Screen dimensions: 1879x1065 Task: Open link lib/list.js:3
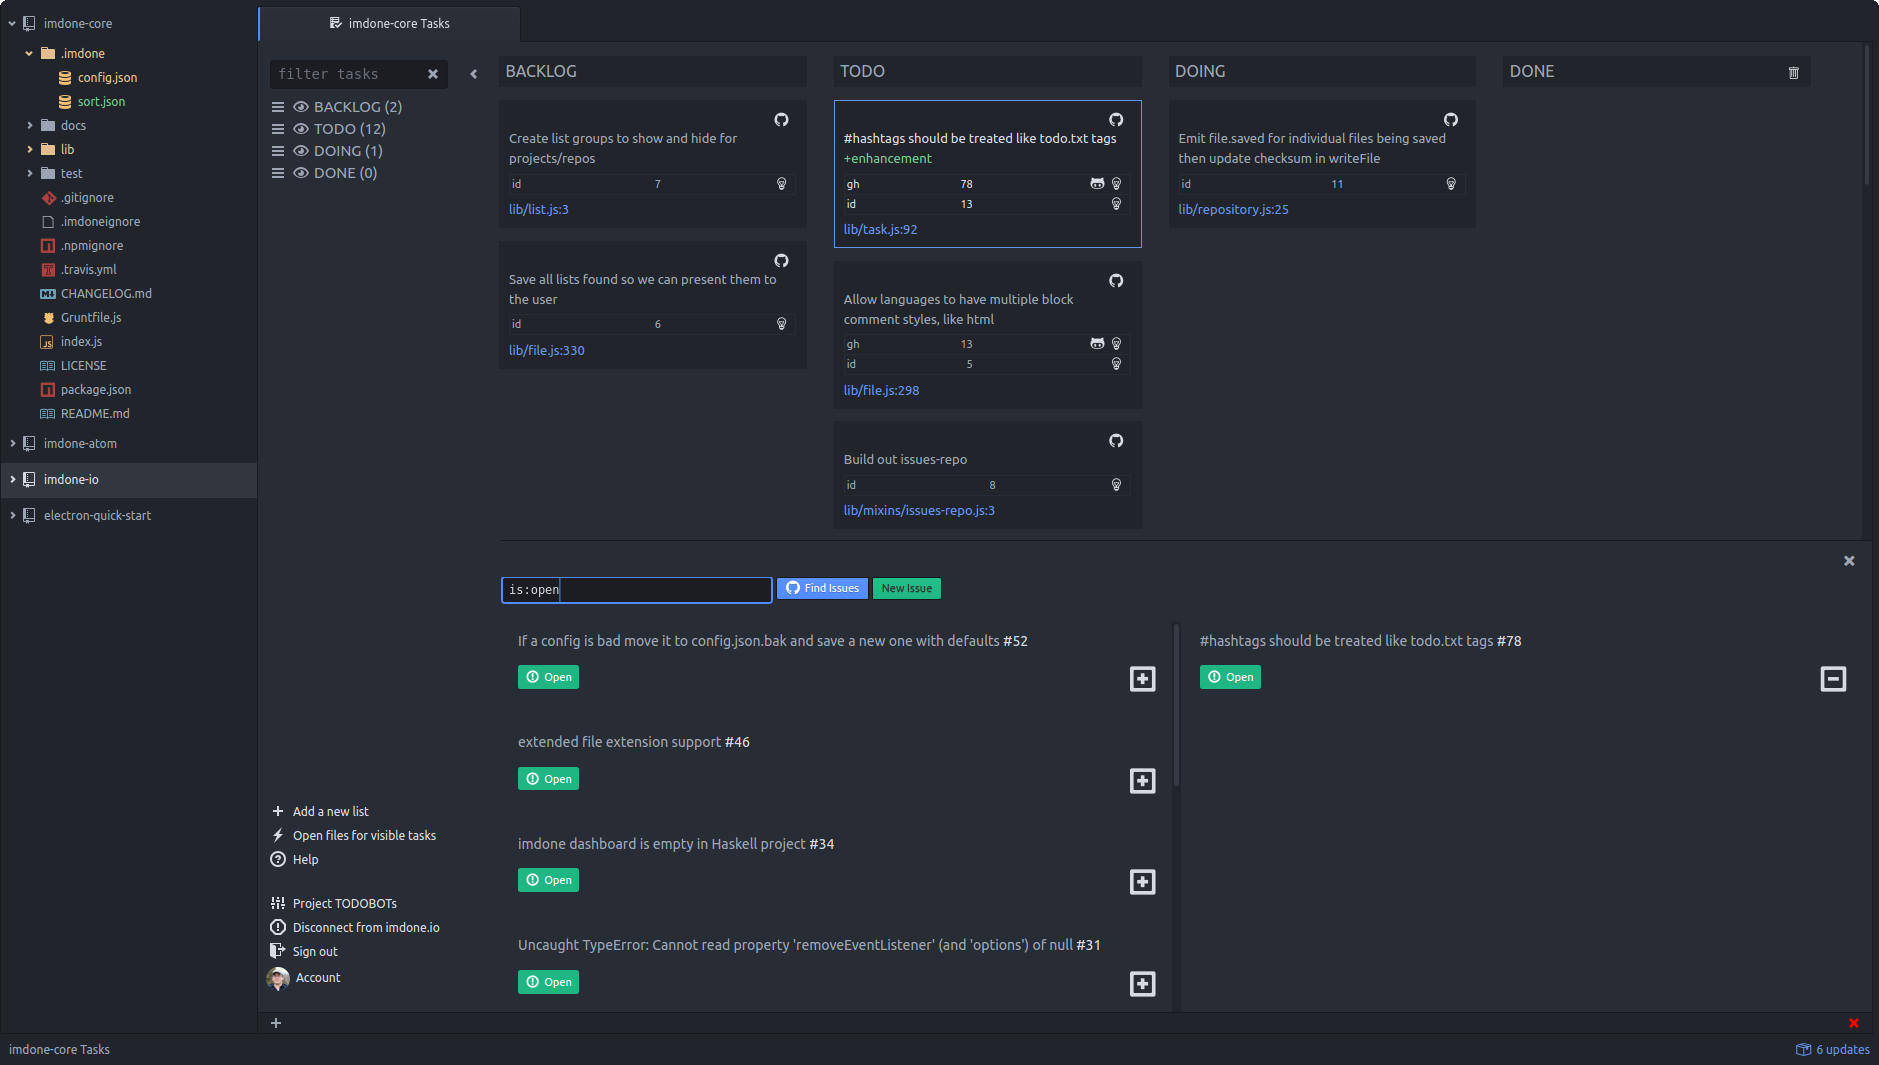pos(538,209)
